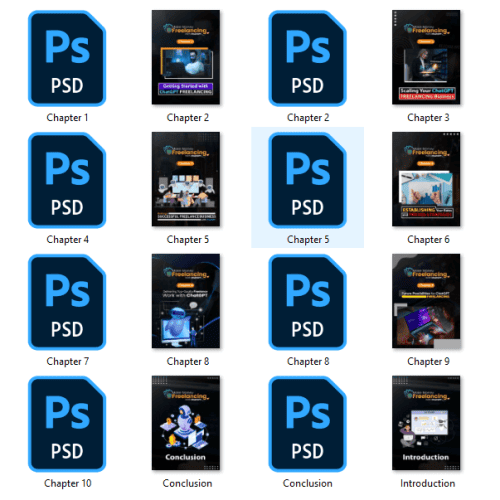Image resolution: width=500 pixels, height=500 pixels.
Task: Click "Chapter 5" name under the cover image
Action: pos(188,240)
